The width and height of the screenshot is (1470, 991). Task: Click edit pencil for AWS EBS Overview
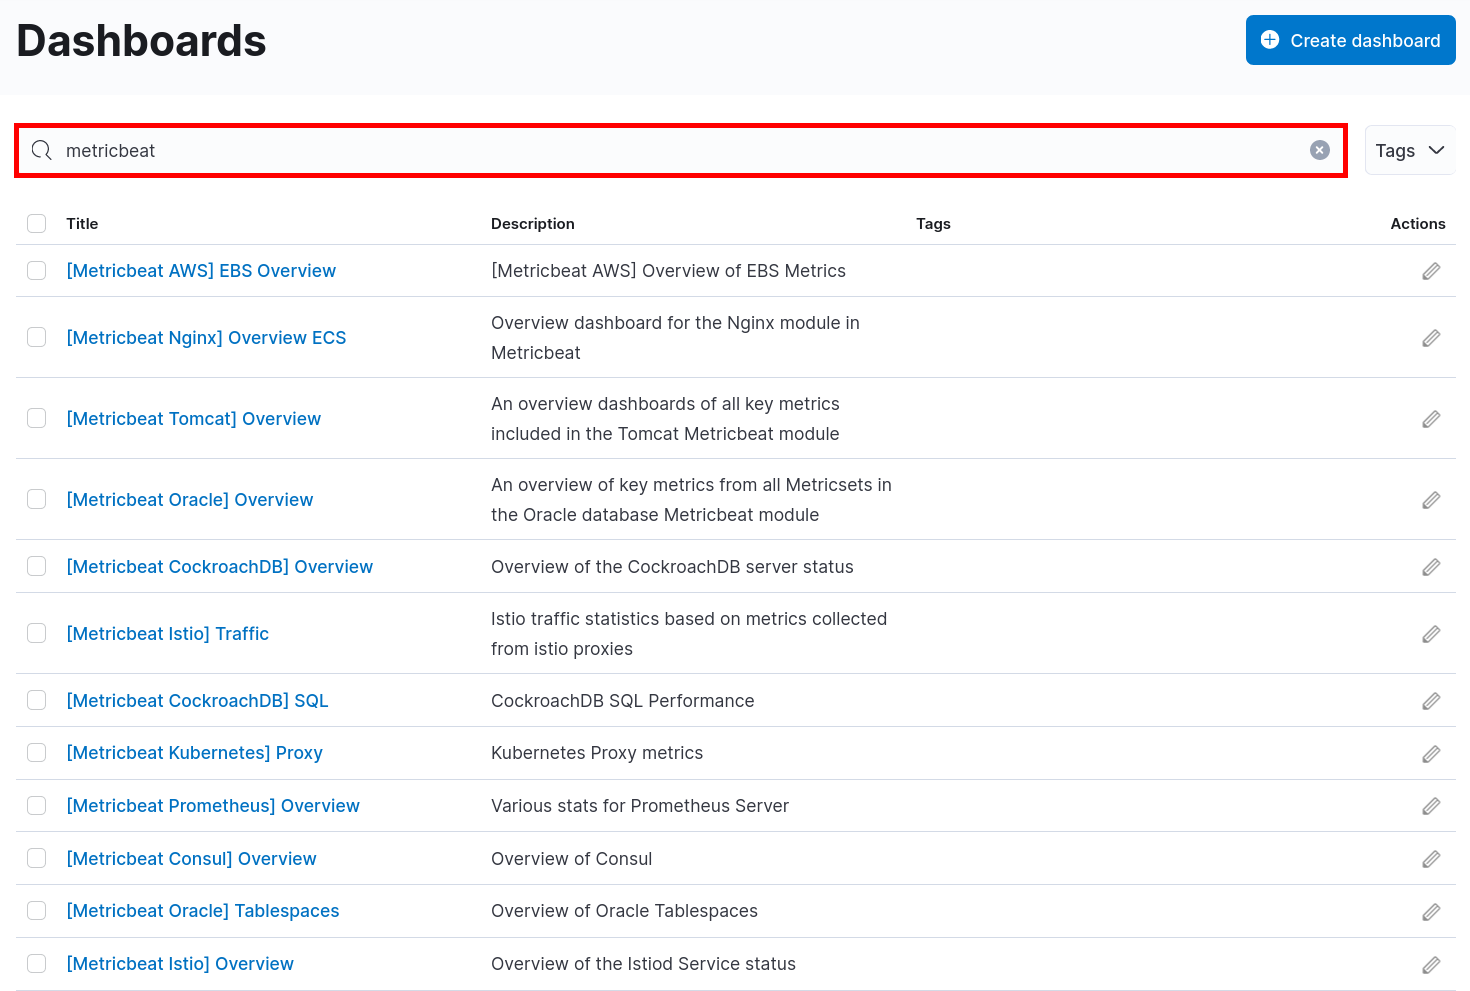coord(1431,271)
